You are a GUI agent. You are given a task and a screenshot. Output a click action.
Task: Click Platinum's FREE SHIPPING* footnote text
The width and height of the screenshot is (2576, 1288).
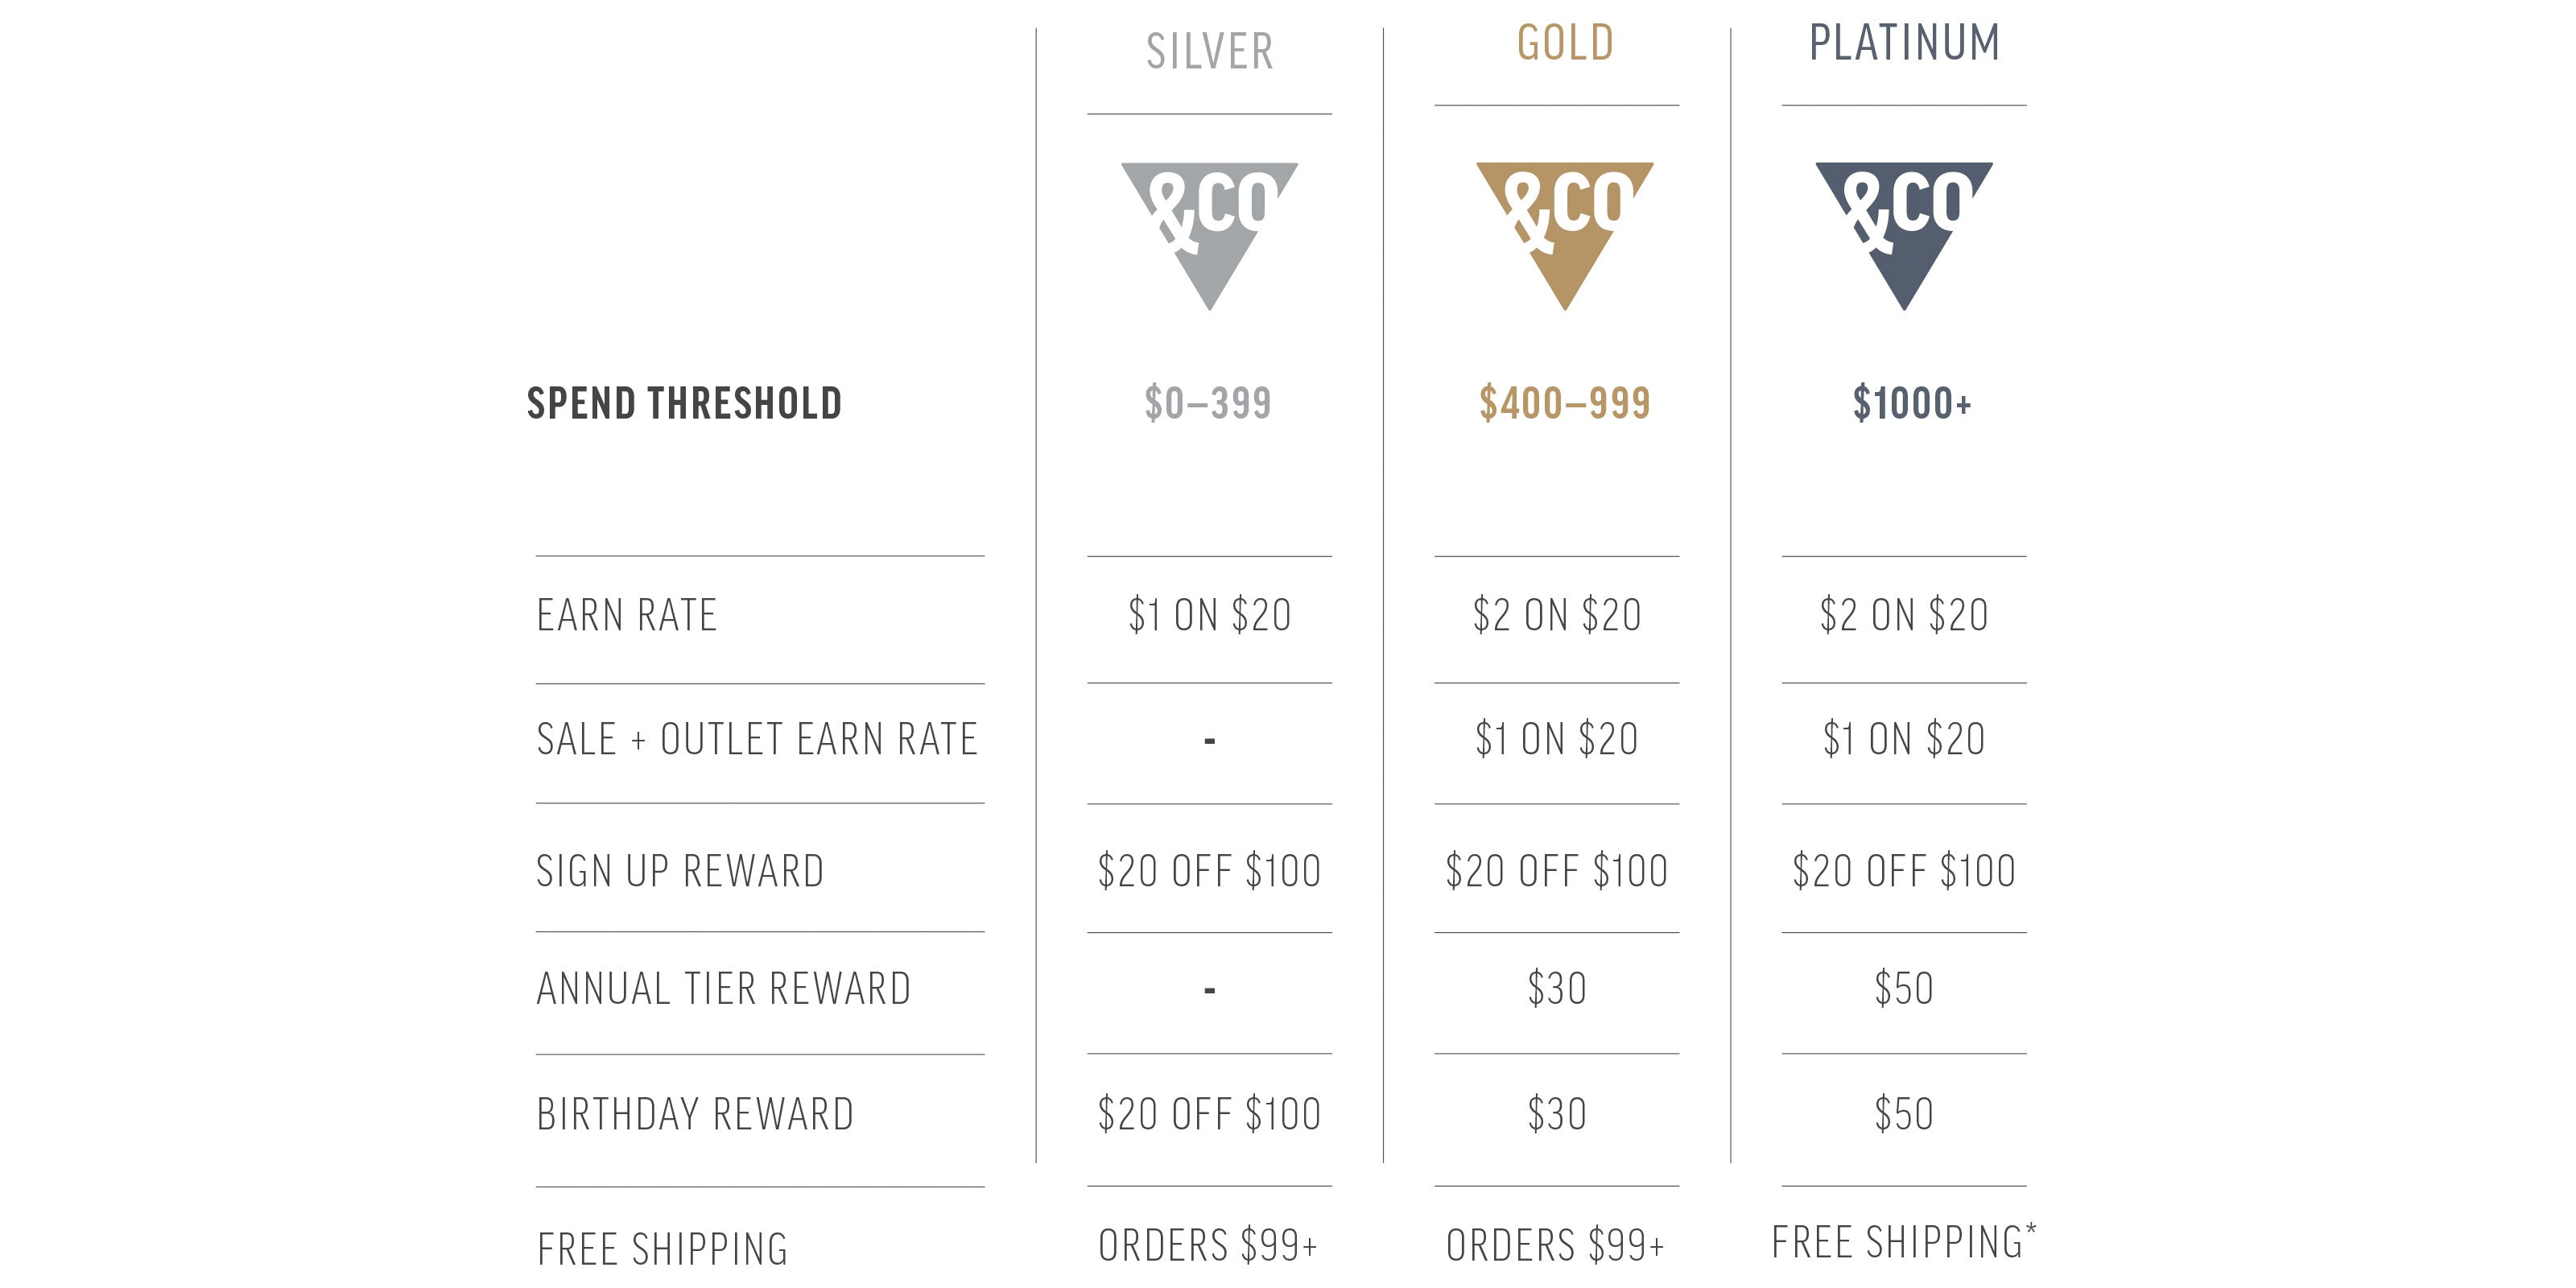click(x=1903, y=1242)
